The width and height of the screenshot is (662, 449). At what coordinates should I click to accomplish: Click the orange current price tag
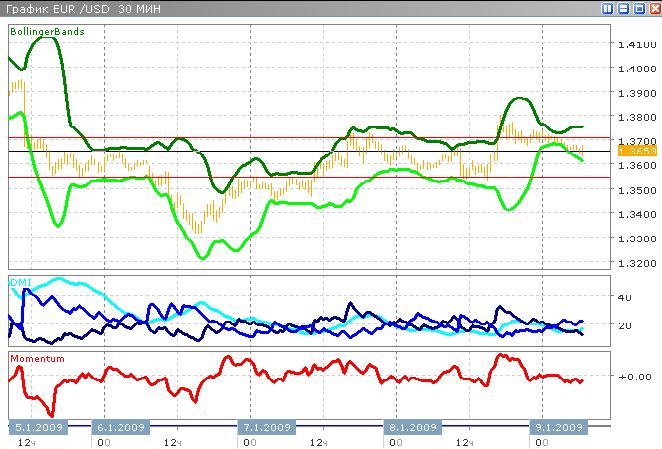[636, 150]
